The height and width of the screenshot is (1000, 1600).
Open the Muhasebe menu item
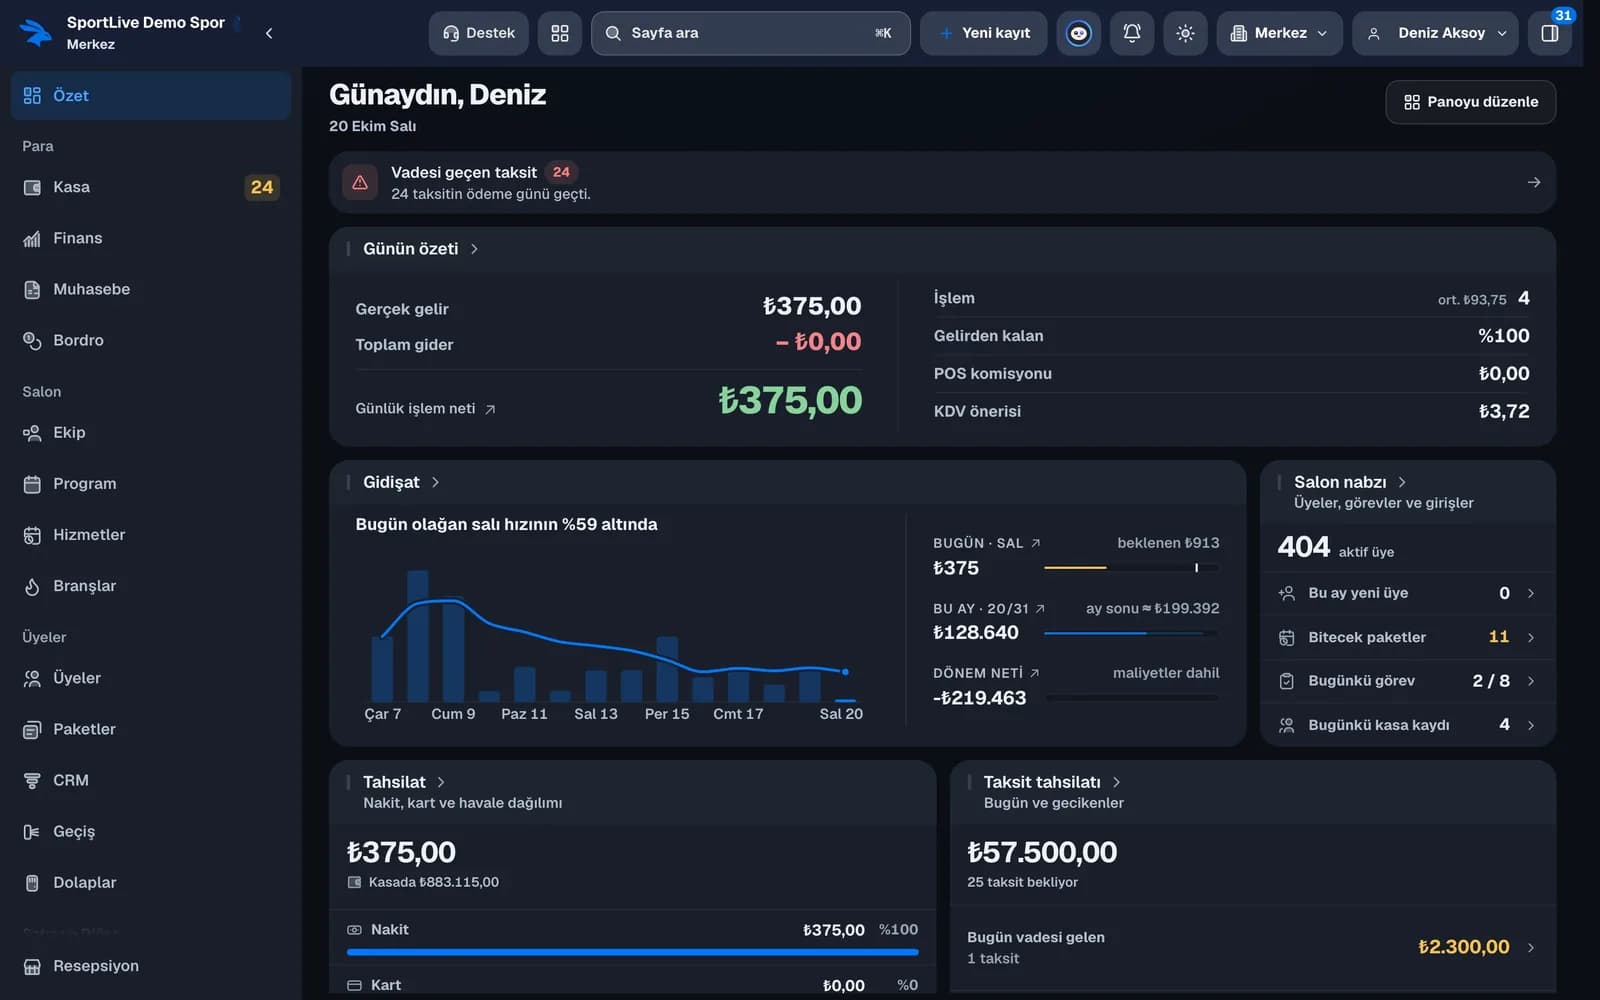151,289
